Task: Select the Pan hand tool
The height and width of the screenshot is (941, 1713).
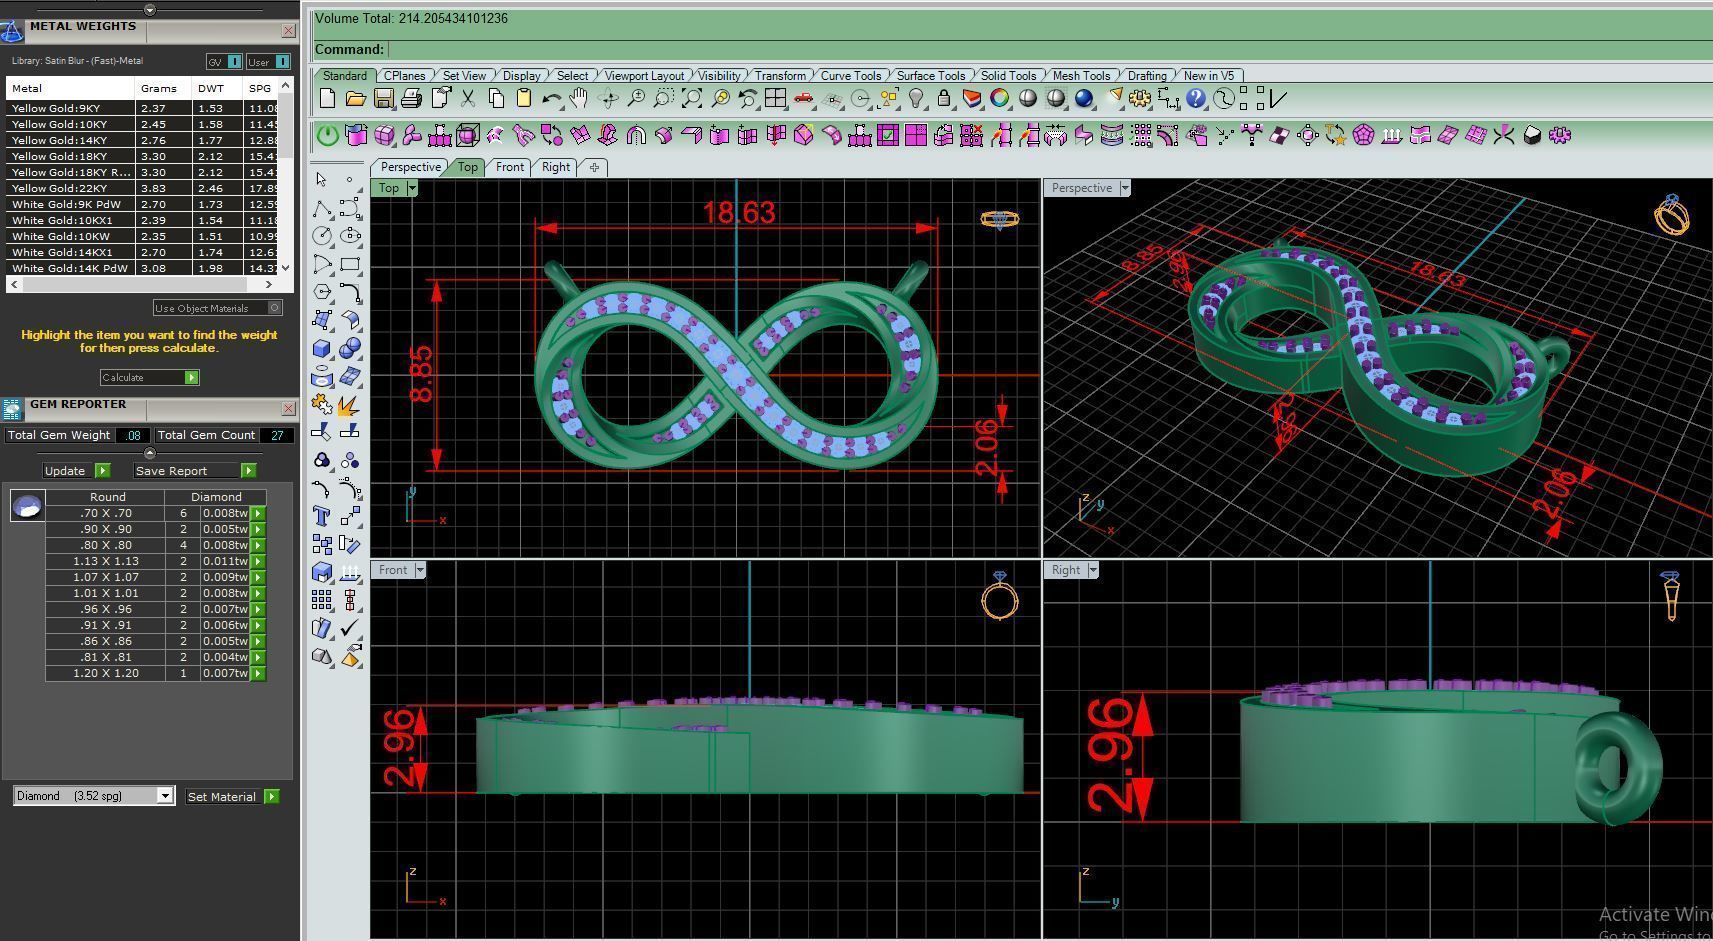Action: coord(579,98)
